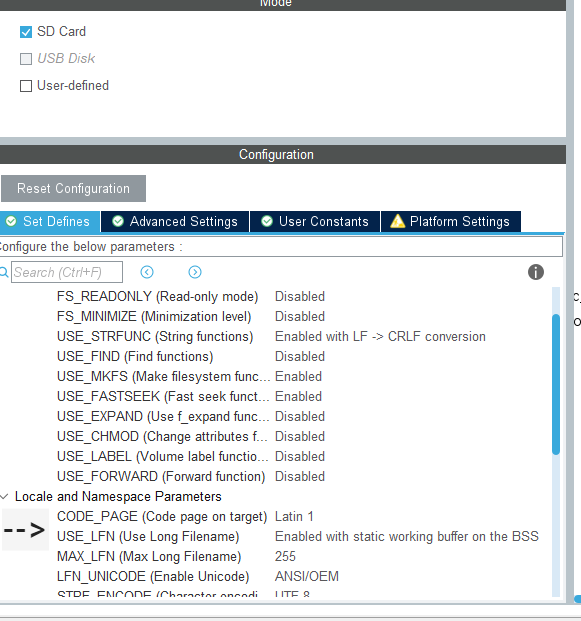Show parameter info with the info icon

[535, 272]
